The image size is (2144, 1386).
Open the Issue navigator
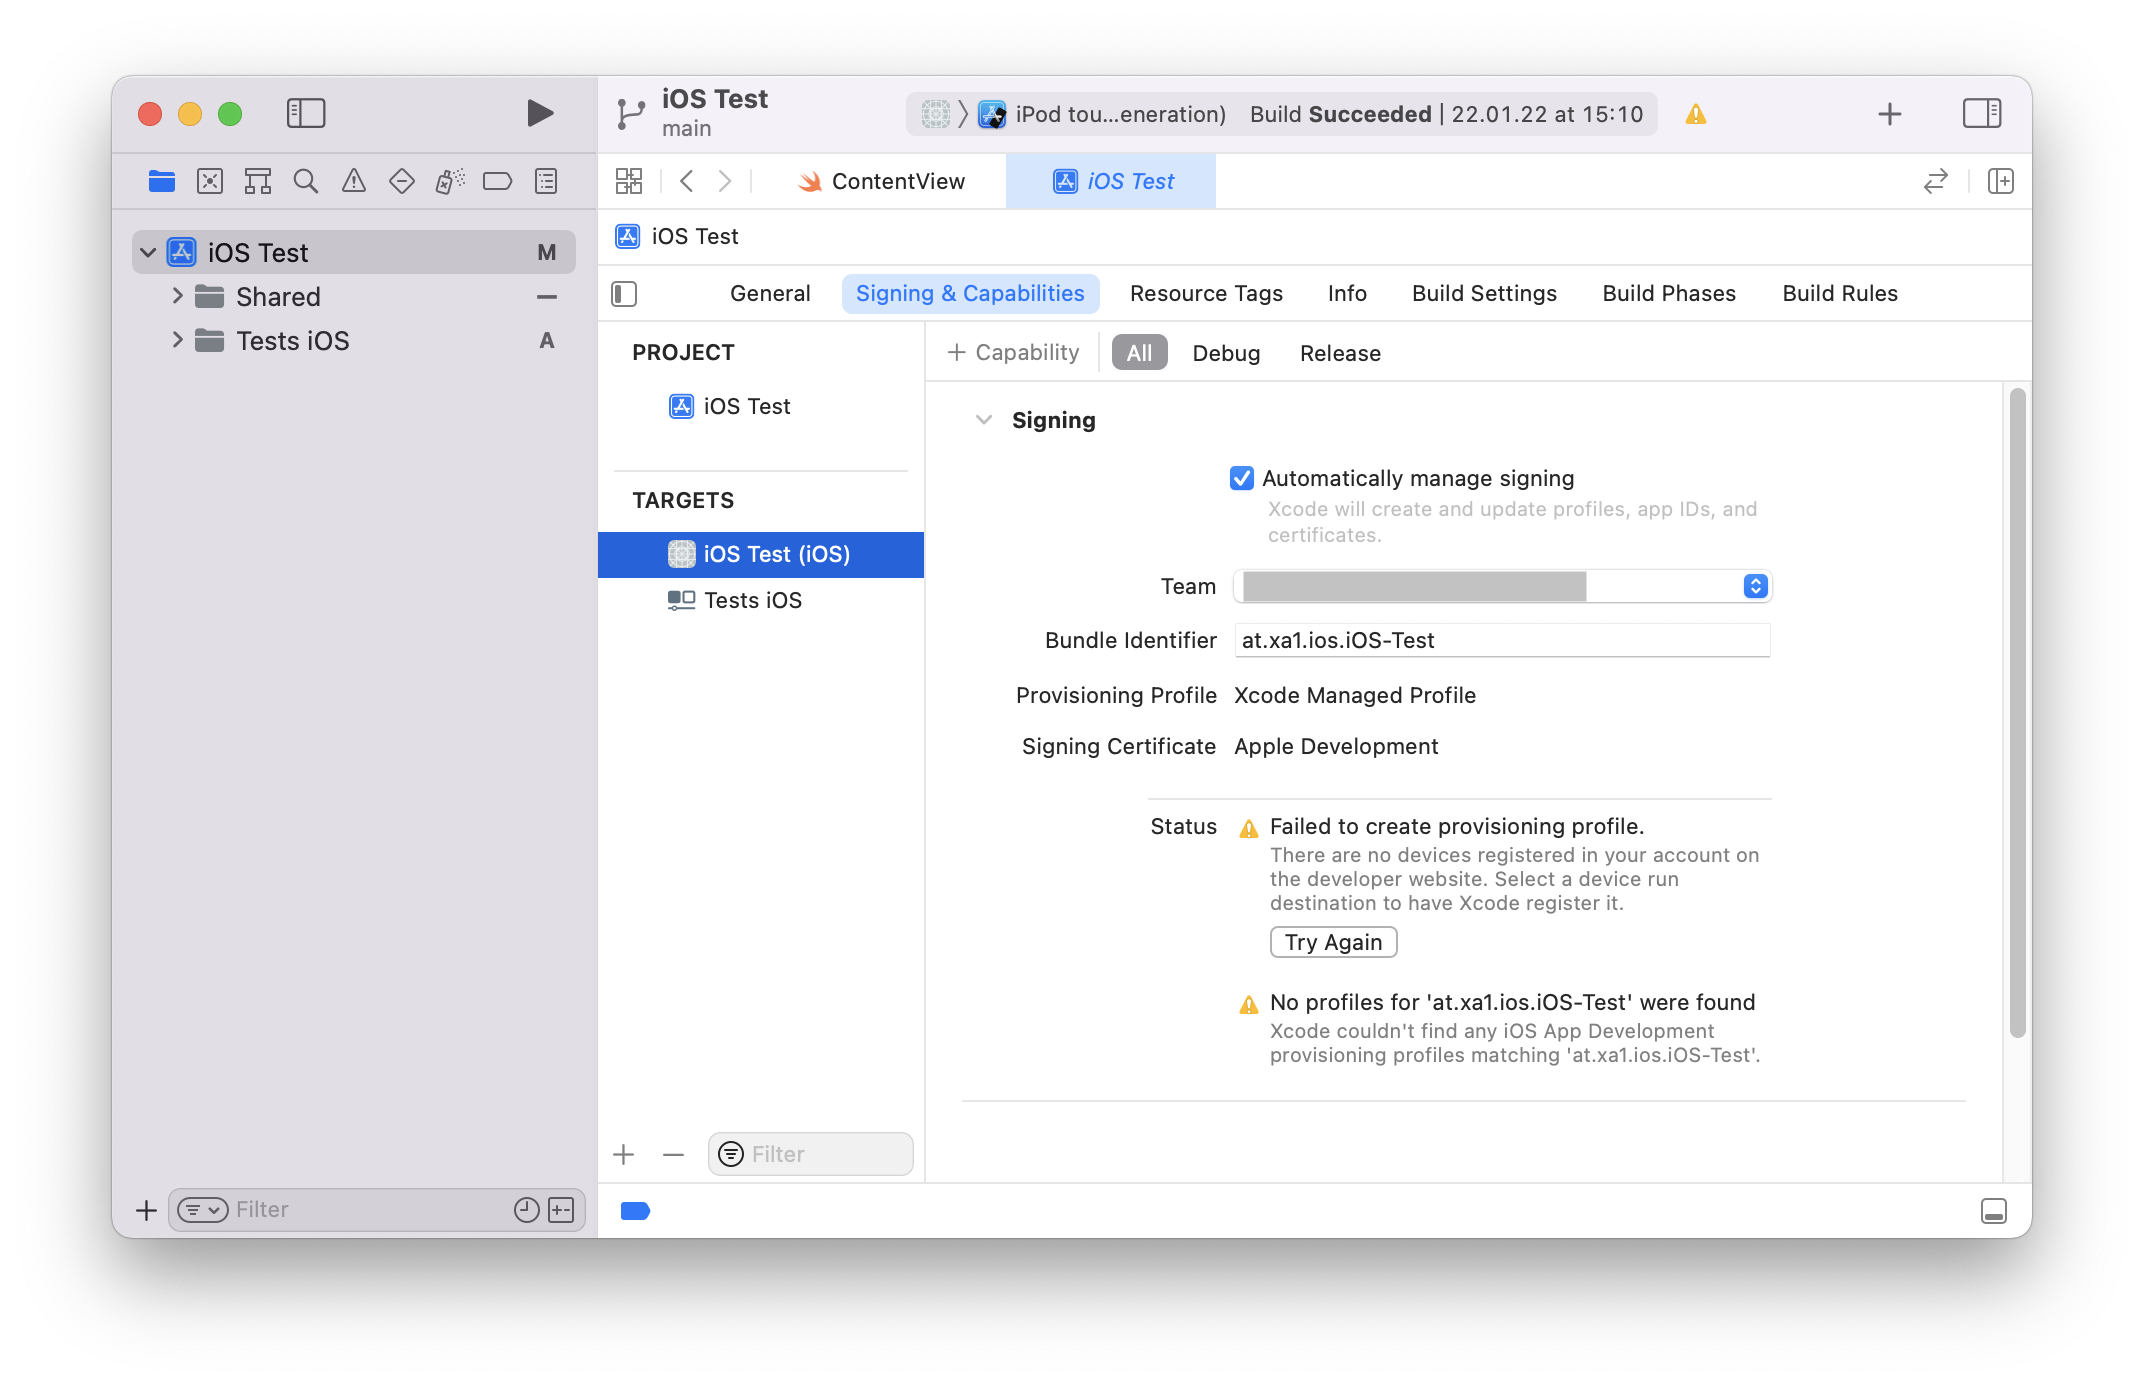pos(353,181)
